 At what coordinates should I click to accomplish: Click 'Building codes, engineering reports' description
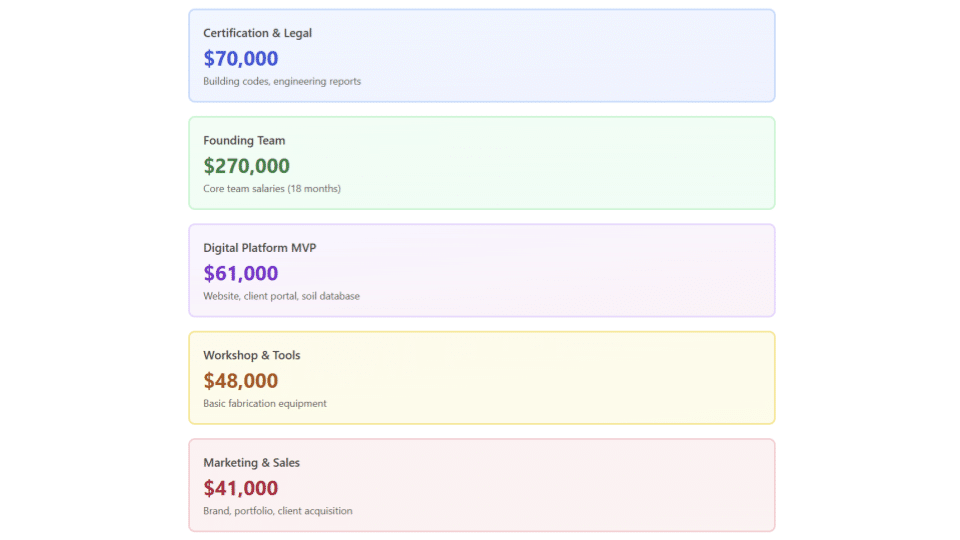pyautogui.click(x=282, y=81)
